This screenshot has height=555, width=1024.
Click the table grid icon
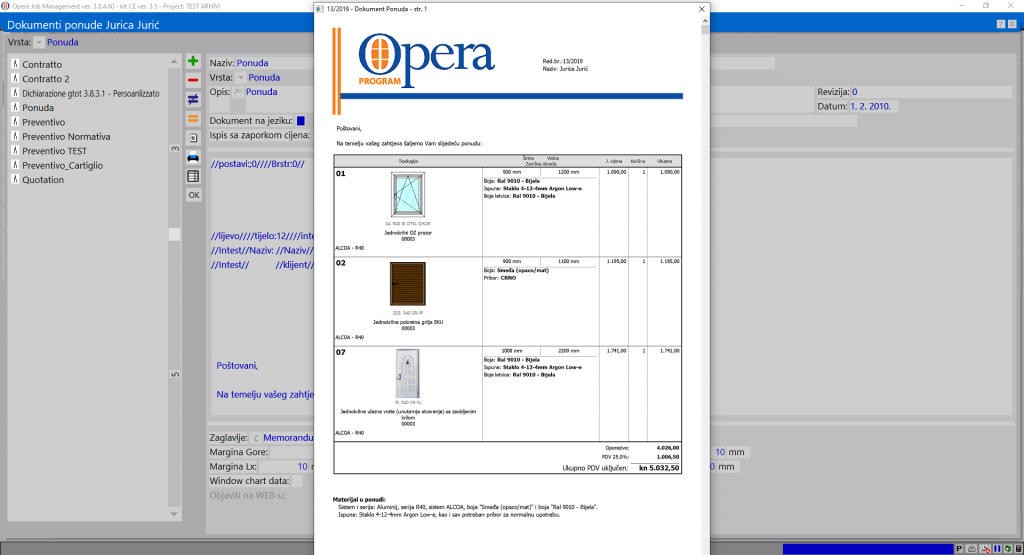tap(194, 176)
